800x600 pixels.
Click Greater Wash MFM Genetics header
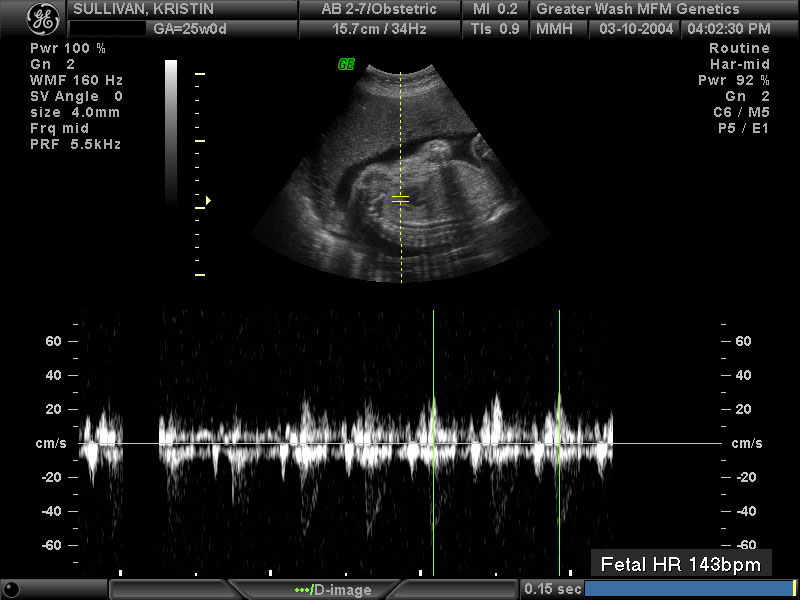pos(638,9)
